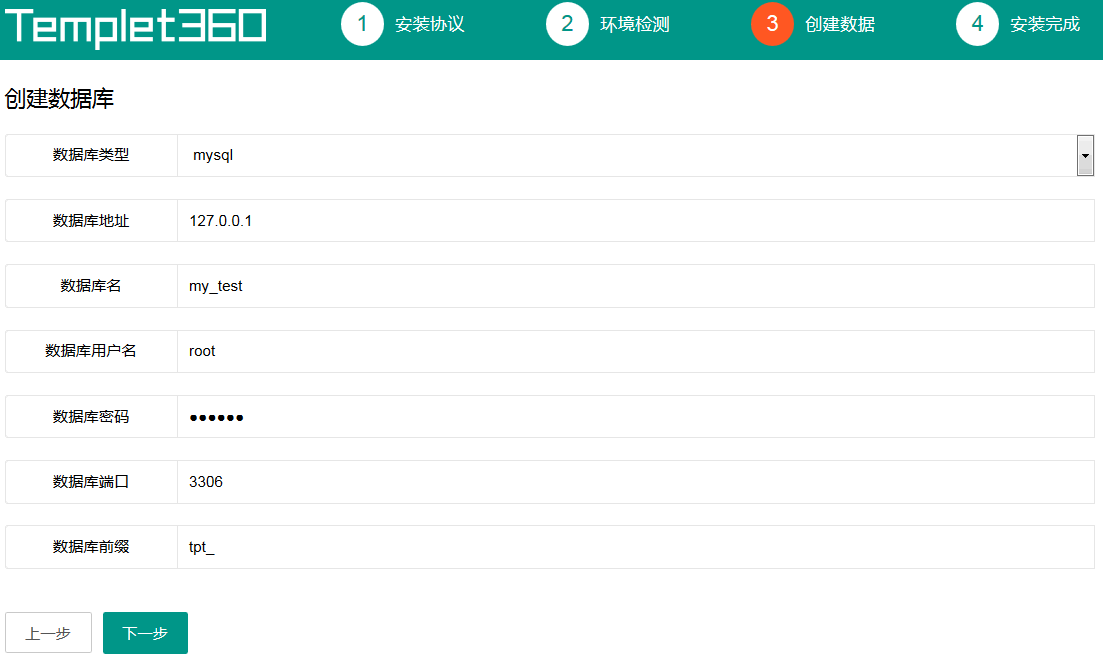The image size is (1103, 665).
Task: Click the database port field 3306
Action: click(x=635, y=482)
